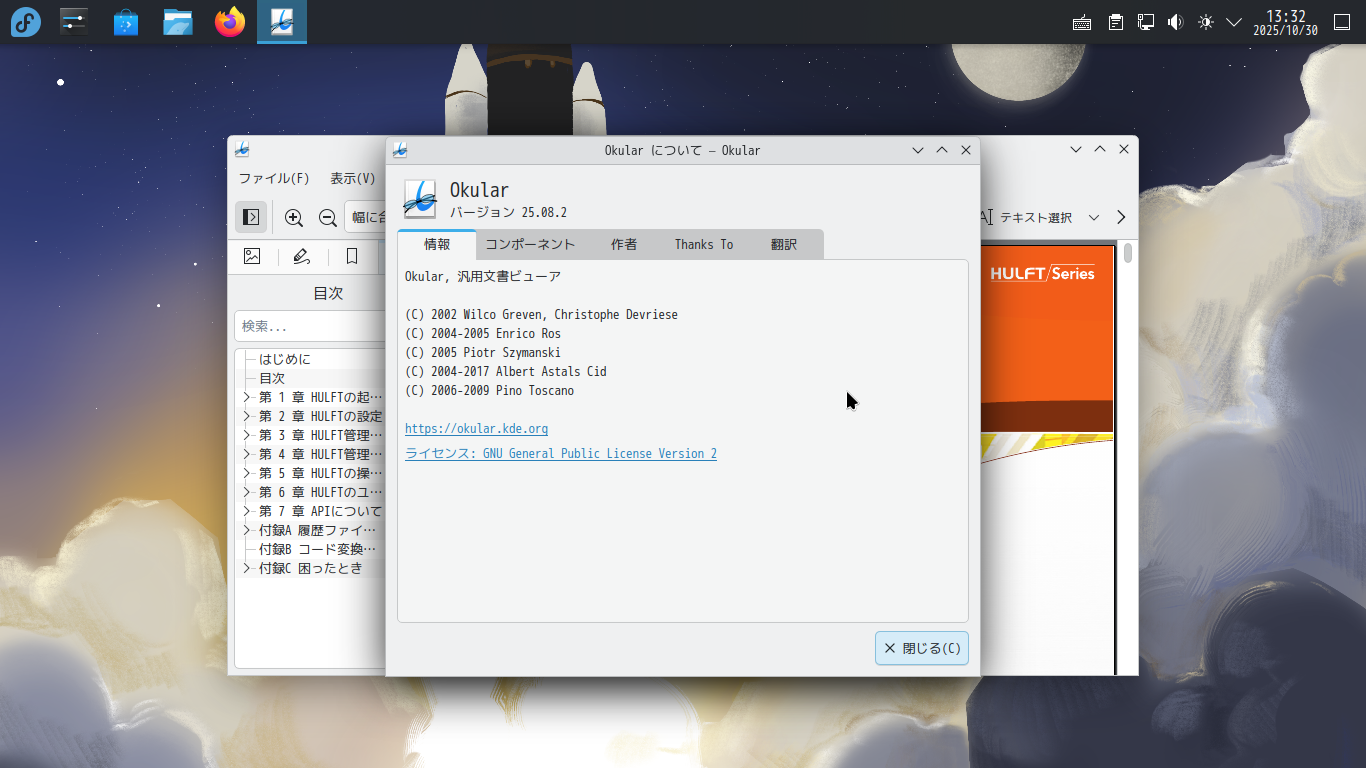Screen dimensions: 1366x768
Task: Click the "(C) 2004-2005 Enrico Ros" line
Action: coord(483,334)
